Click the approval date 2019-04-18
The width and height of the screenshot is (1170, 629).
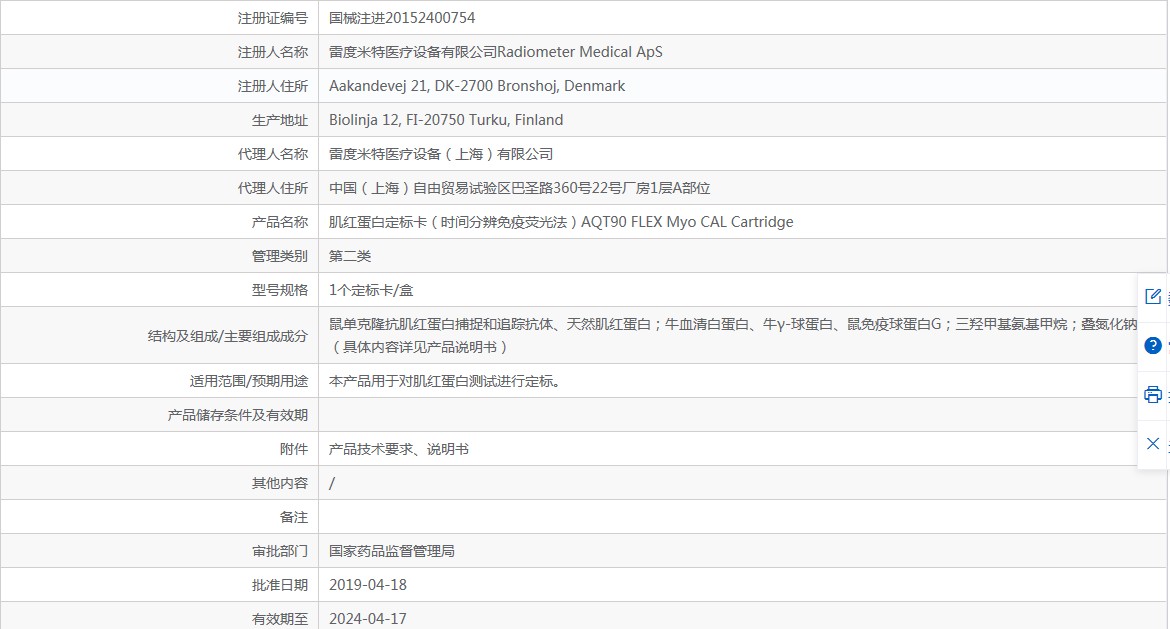(x=368, y=585)
